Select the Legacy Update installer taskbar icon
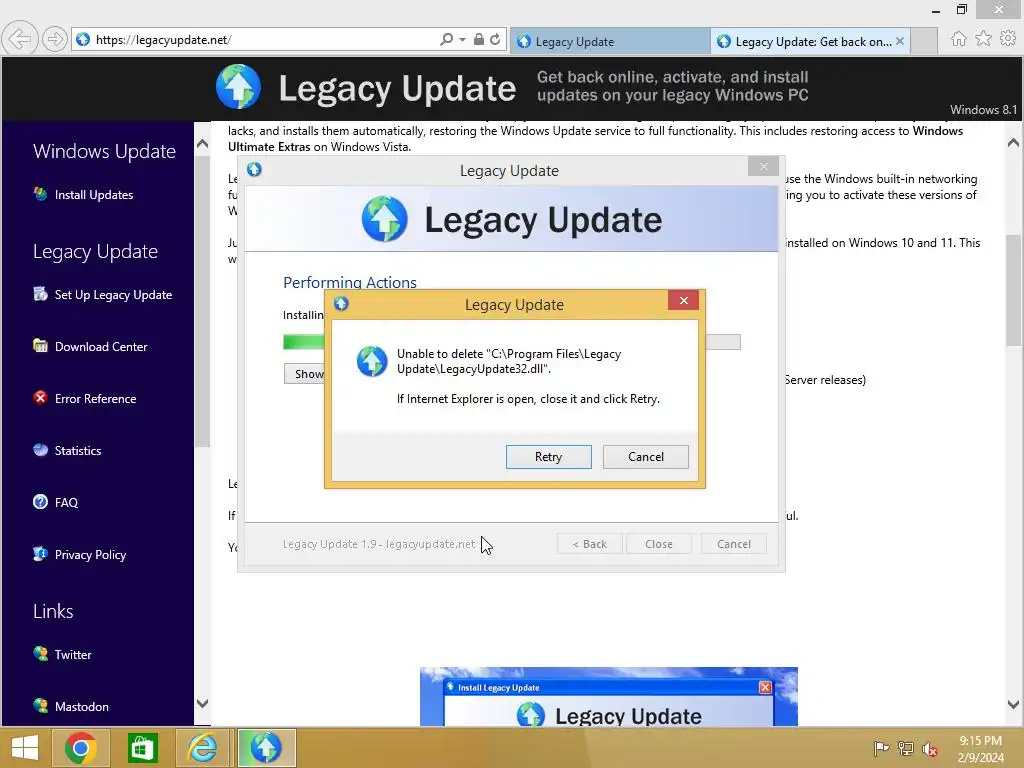This screenshot has height=768, width=1024. pyautogui.click(x=266, y=748)
